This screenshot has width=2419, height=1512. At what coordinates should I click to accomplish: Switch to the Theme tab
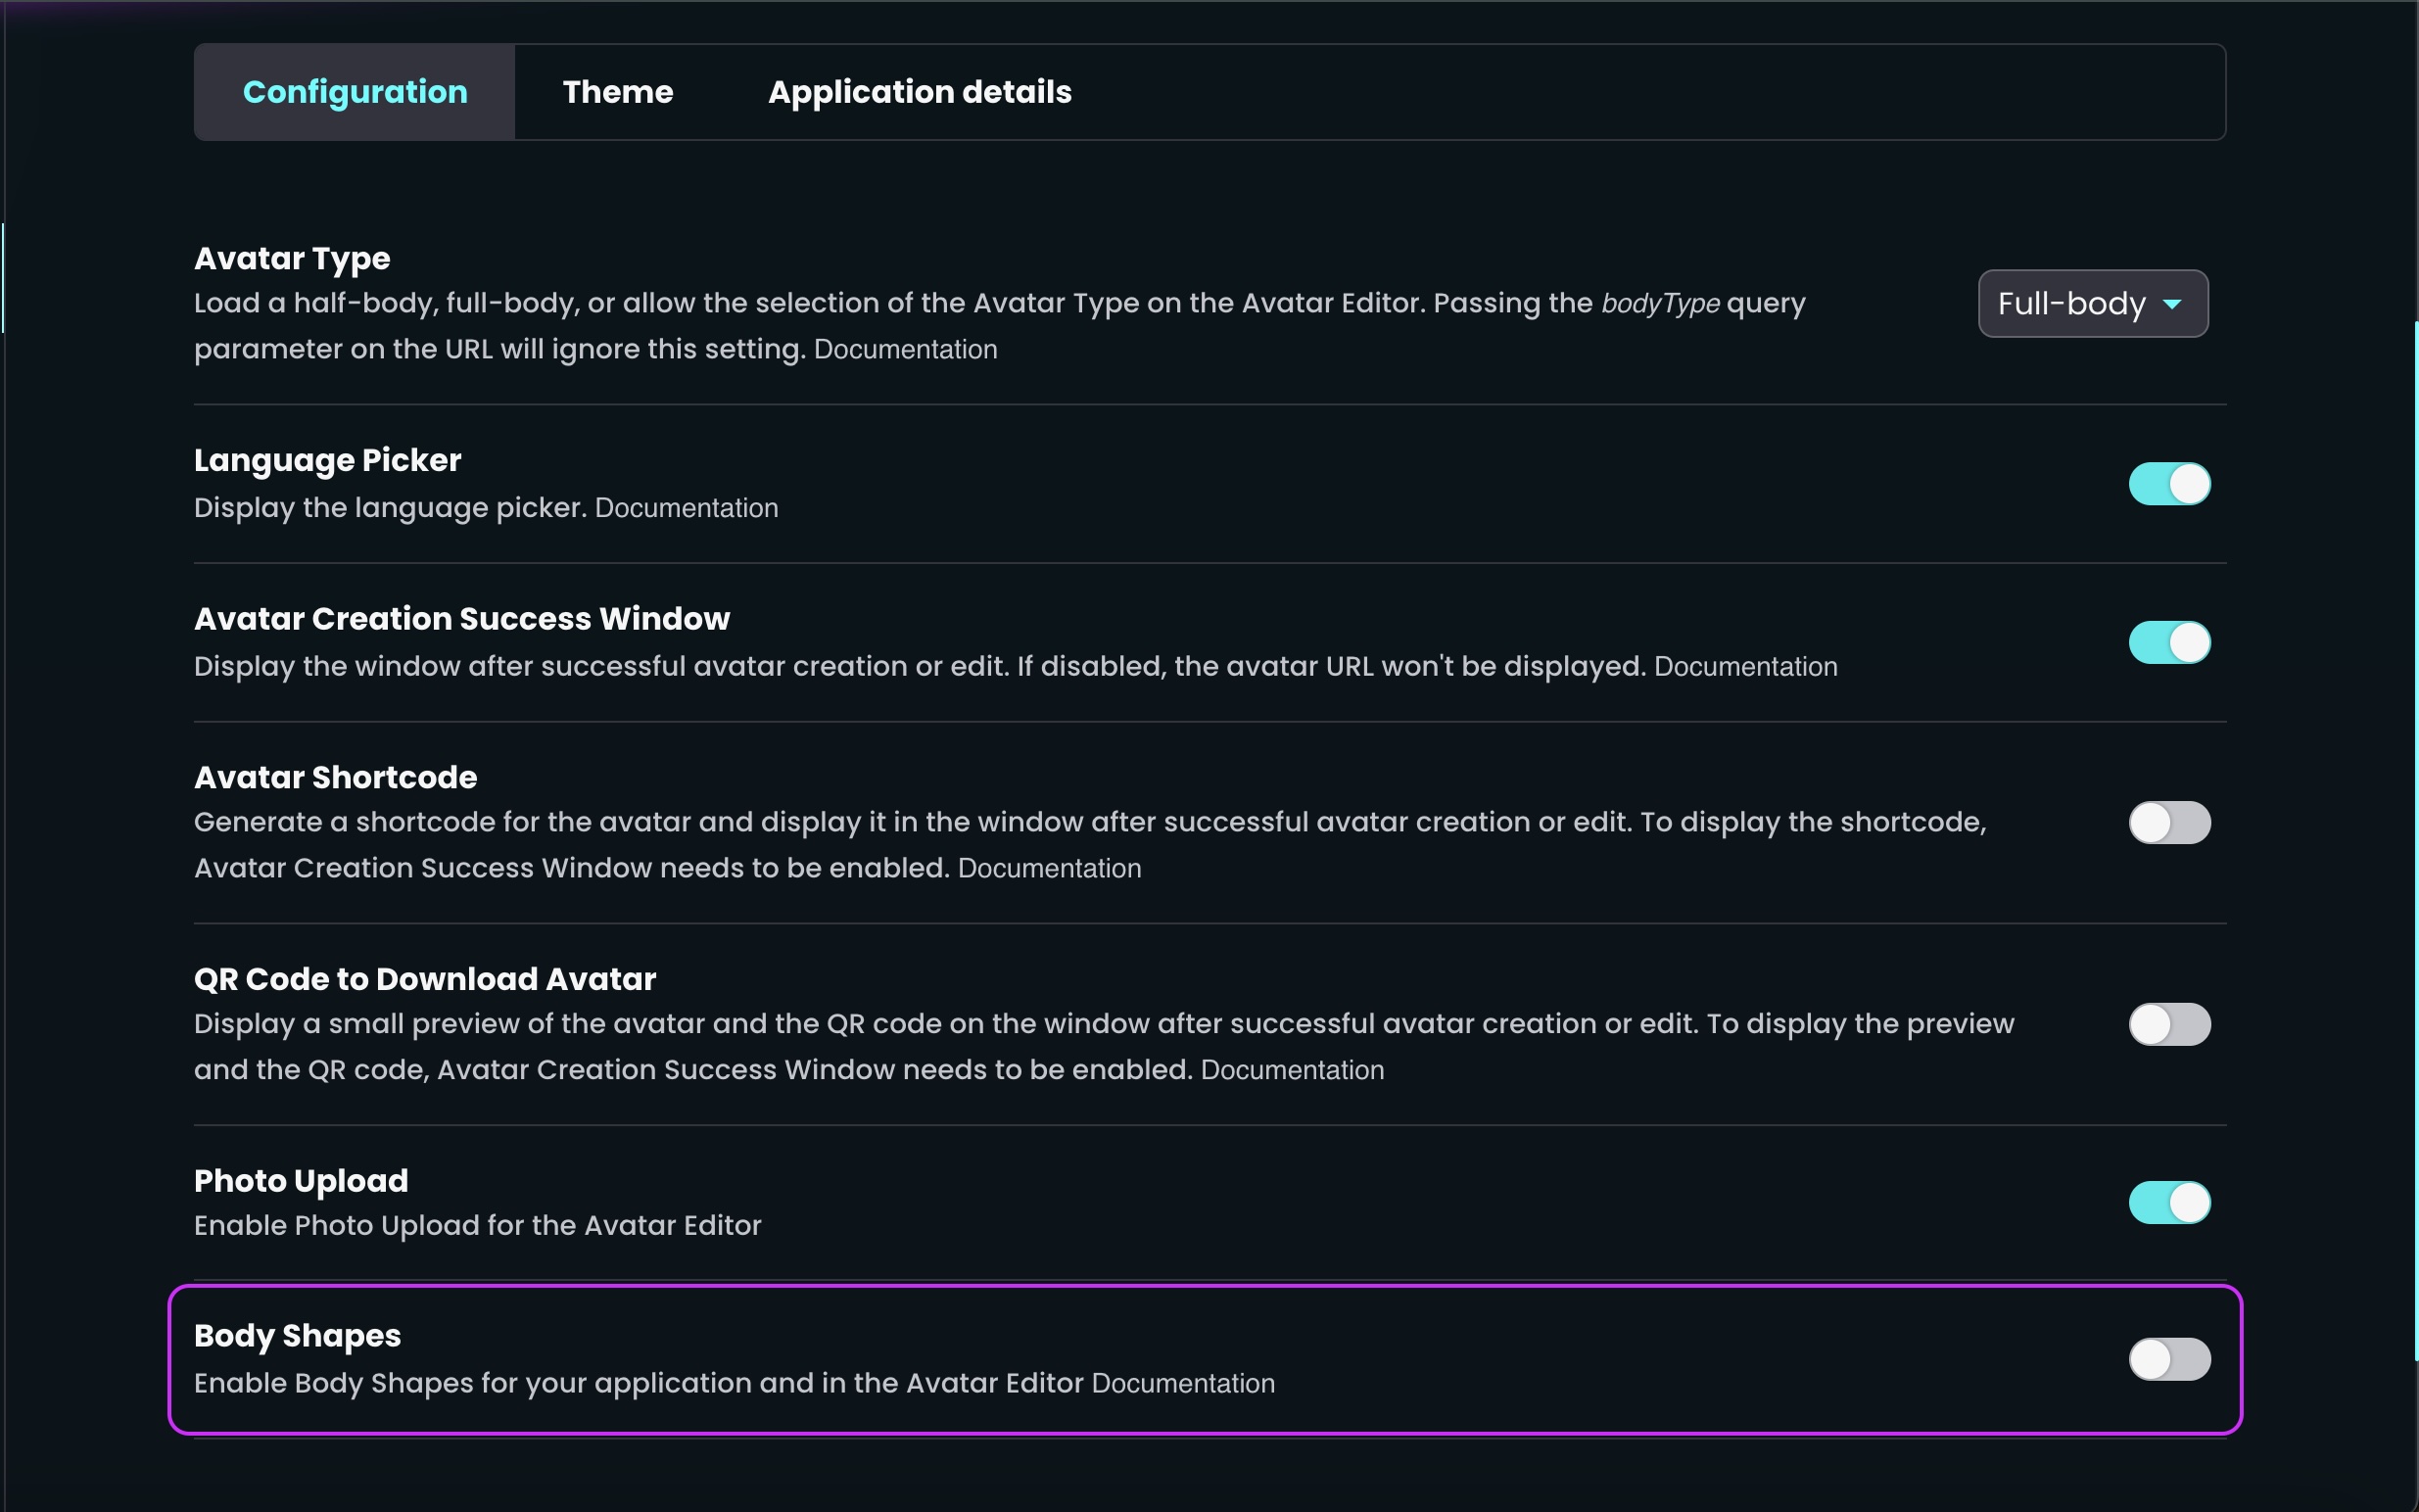[x=617, y=92]
